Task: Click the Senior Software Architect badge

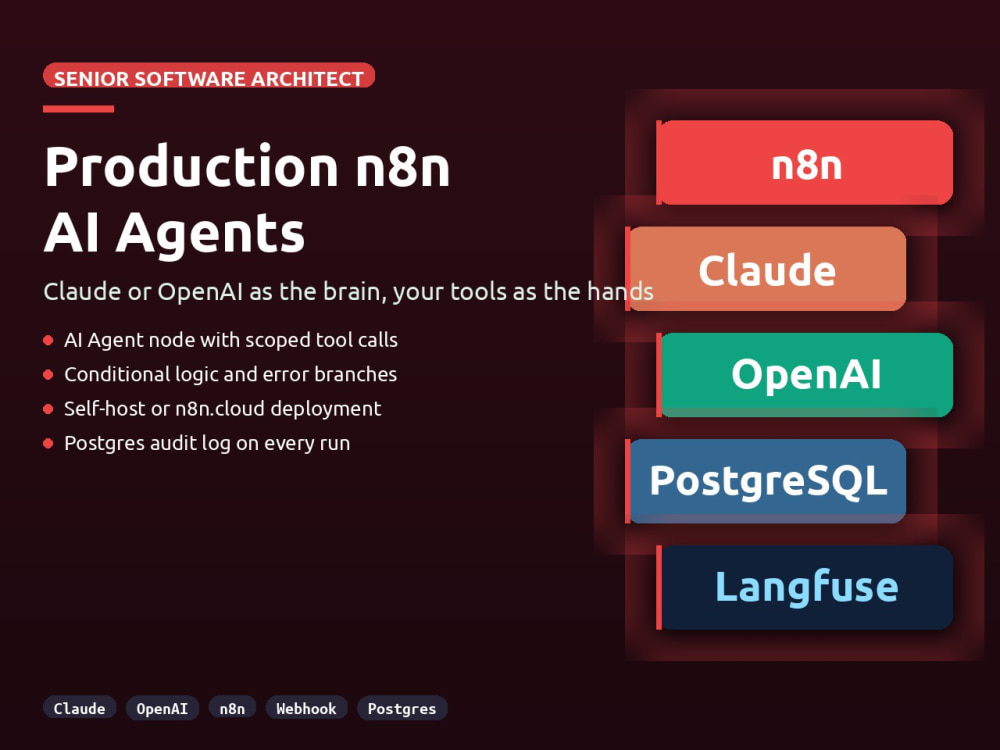Action: tap(209, 75)
